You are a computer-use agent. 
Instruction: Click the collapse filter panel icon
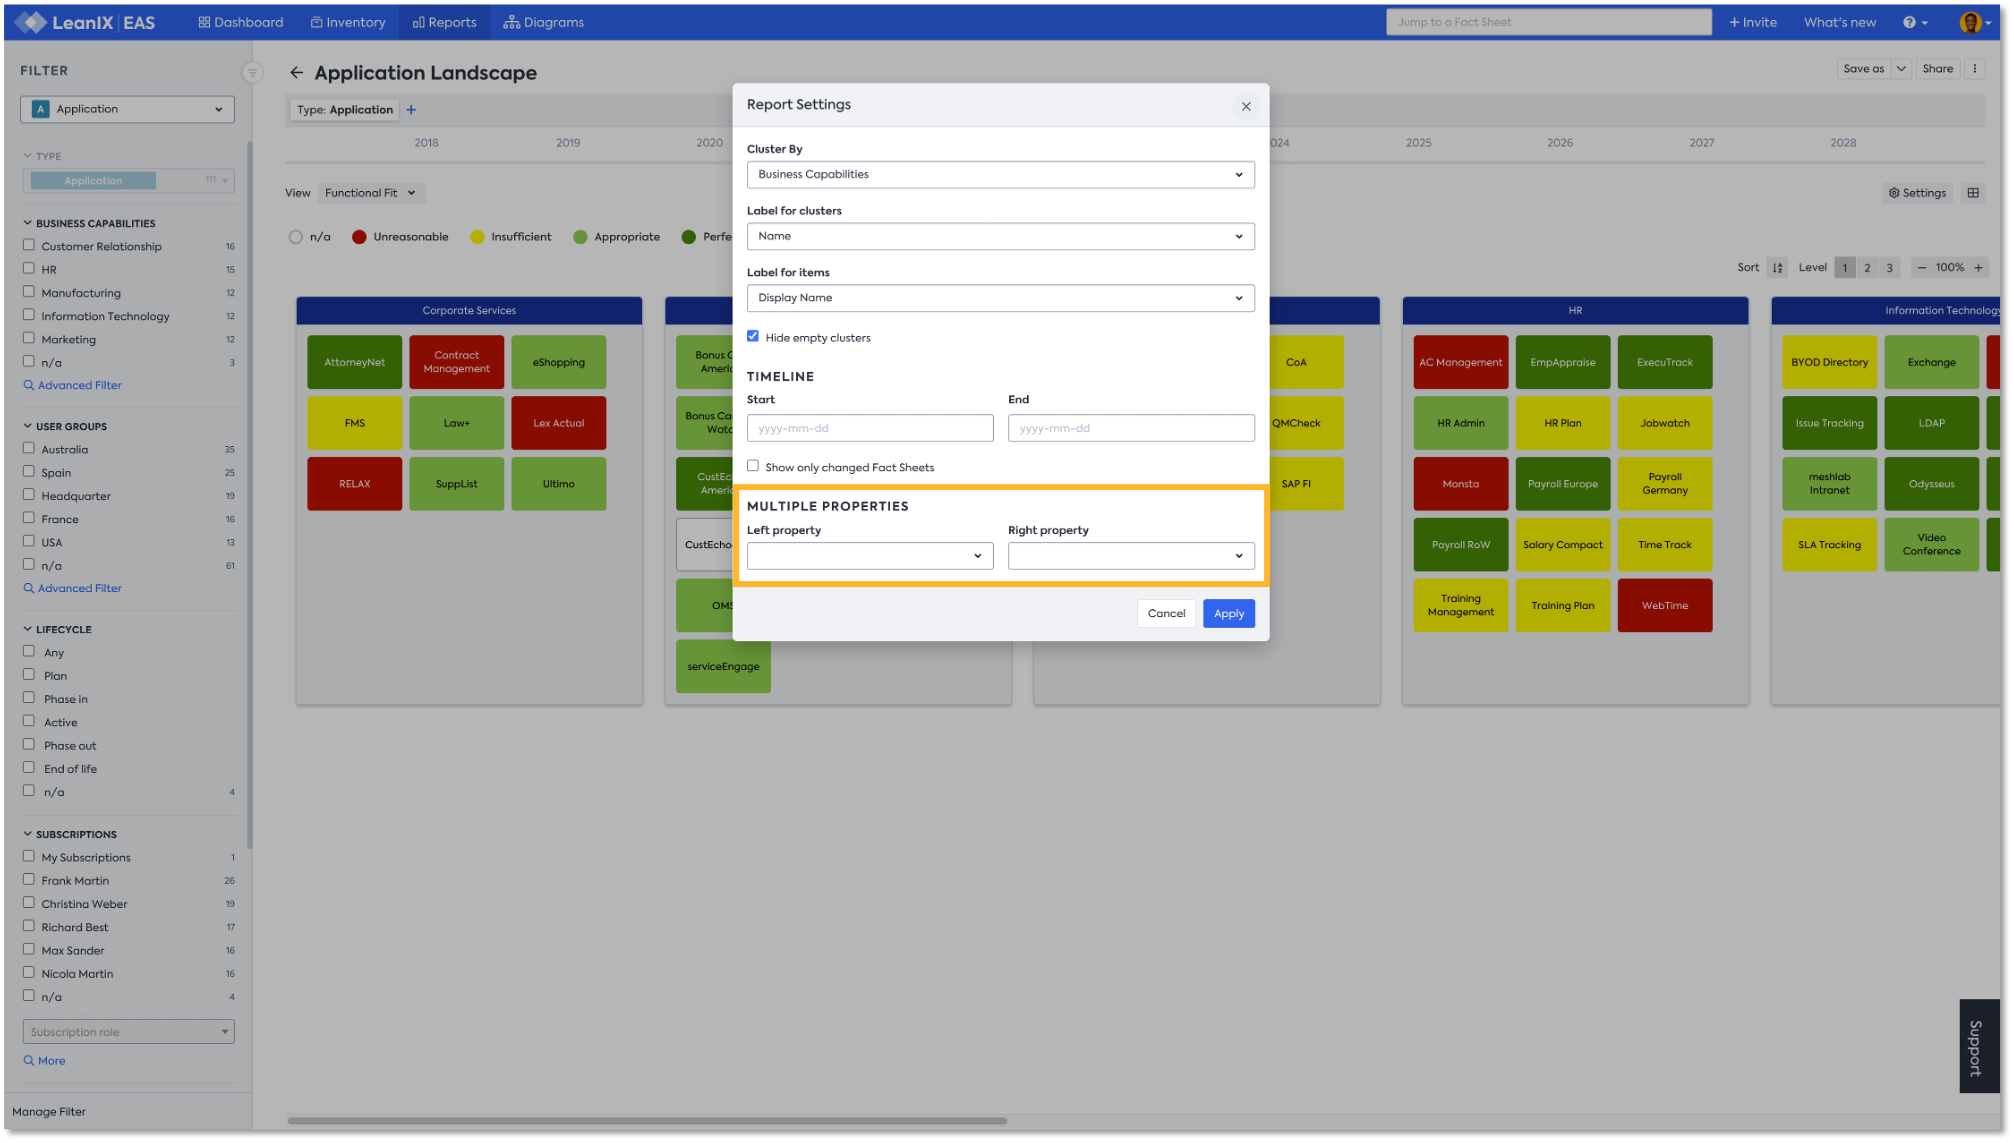(252, 72)
